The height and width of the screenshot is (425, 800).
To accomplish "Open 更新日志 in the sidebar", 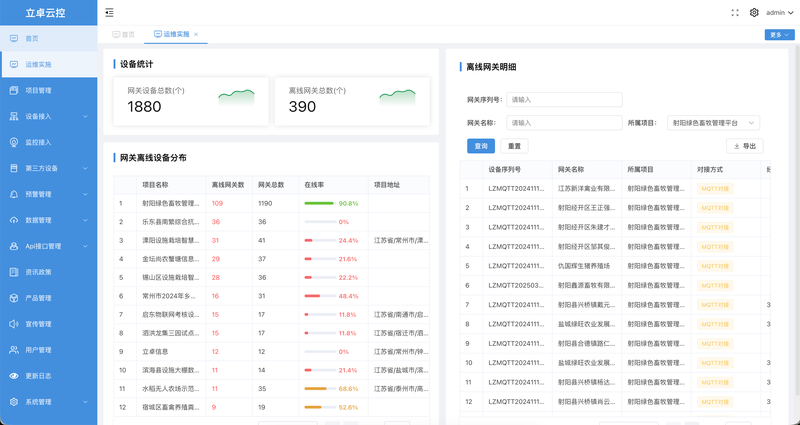I will click(48, 376).
